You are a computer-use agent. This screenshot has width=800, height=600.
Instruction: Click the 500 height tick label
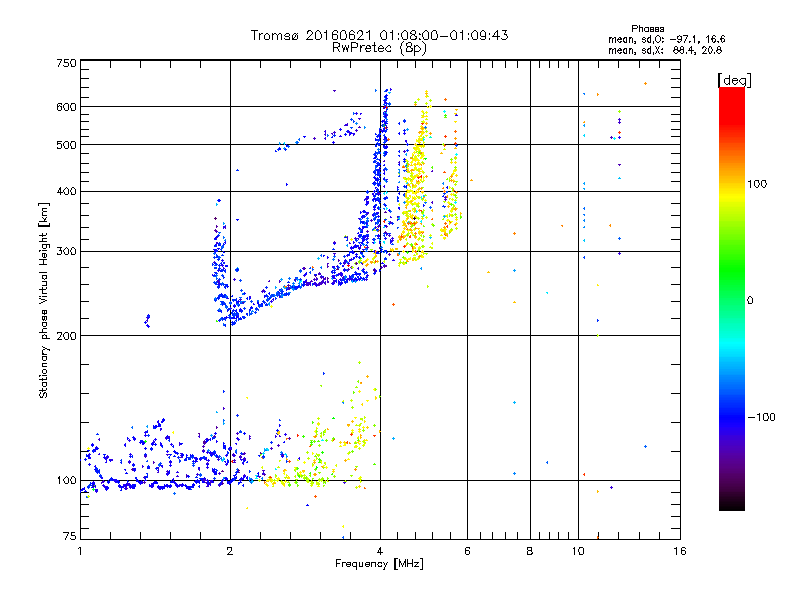click(66, 145)
